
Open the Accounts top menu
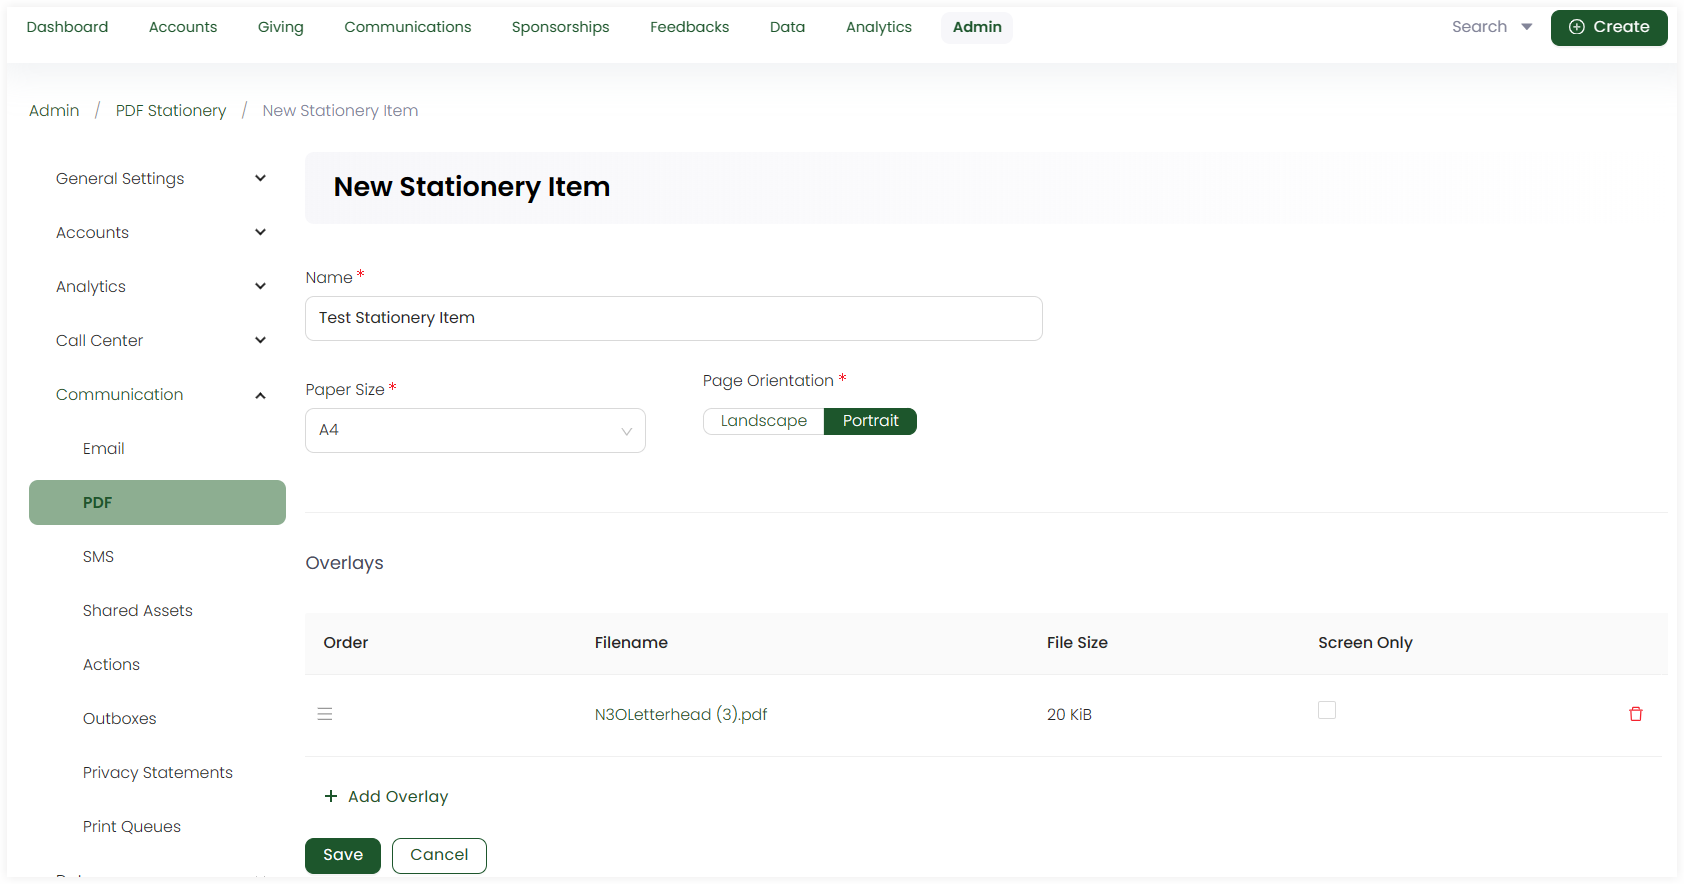pyautogui.click(x=183, y=27)
